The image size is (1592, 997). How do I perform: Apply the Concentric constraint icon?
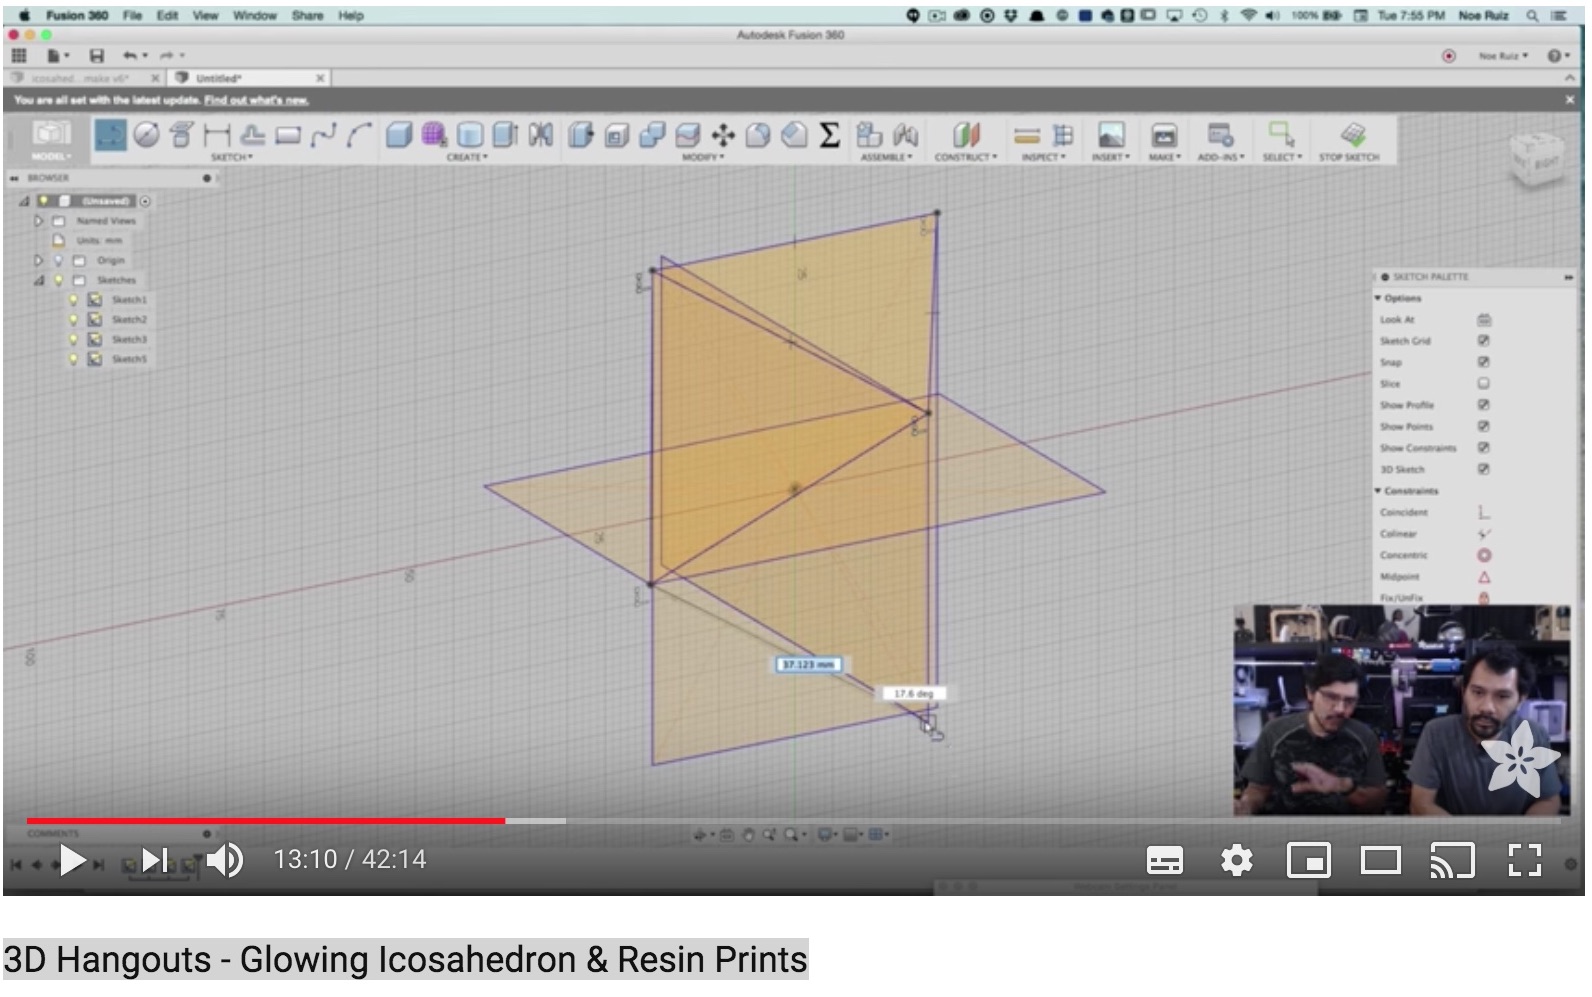pyautogui.click(x=1484, y=555)
